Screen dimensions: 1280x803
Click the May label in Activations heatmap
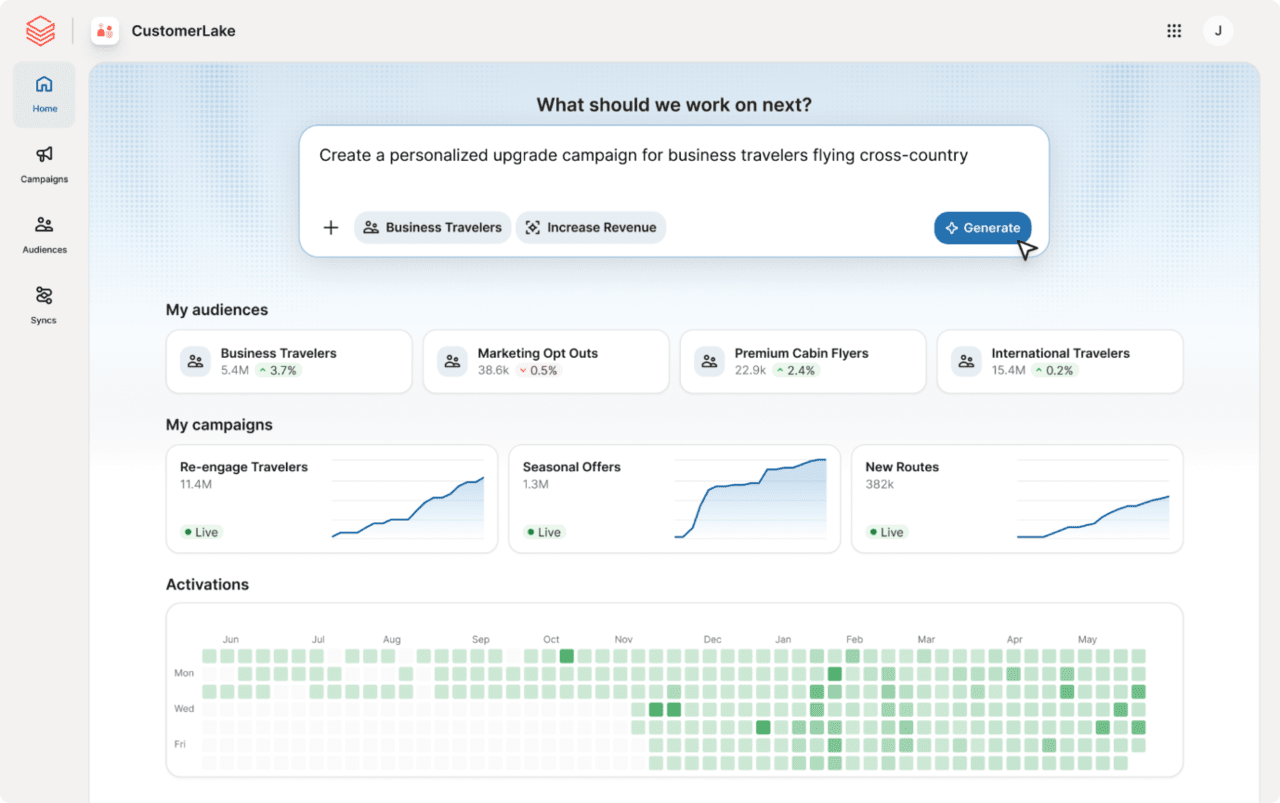point(1087,639)
